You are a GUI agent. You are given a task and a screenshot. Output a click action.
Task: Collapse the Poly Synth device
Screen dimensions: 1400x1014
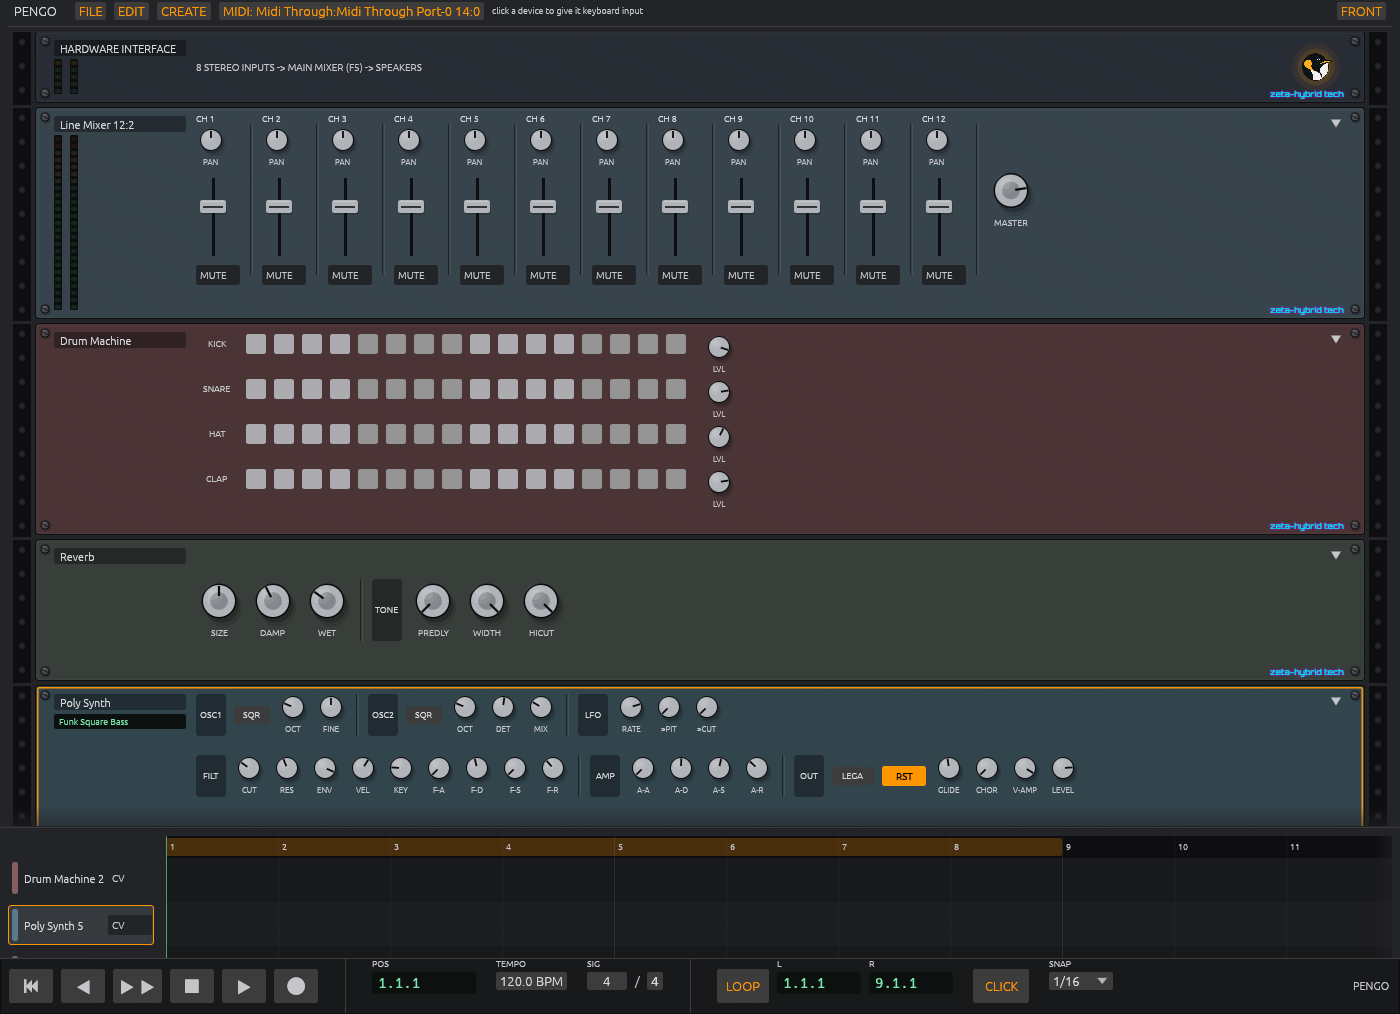pyautogui.click(x=1336, y=701)
